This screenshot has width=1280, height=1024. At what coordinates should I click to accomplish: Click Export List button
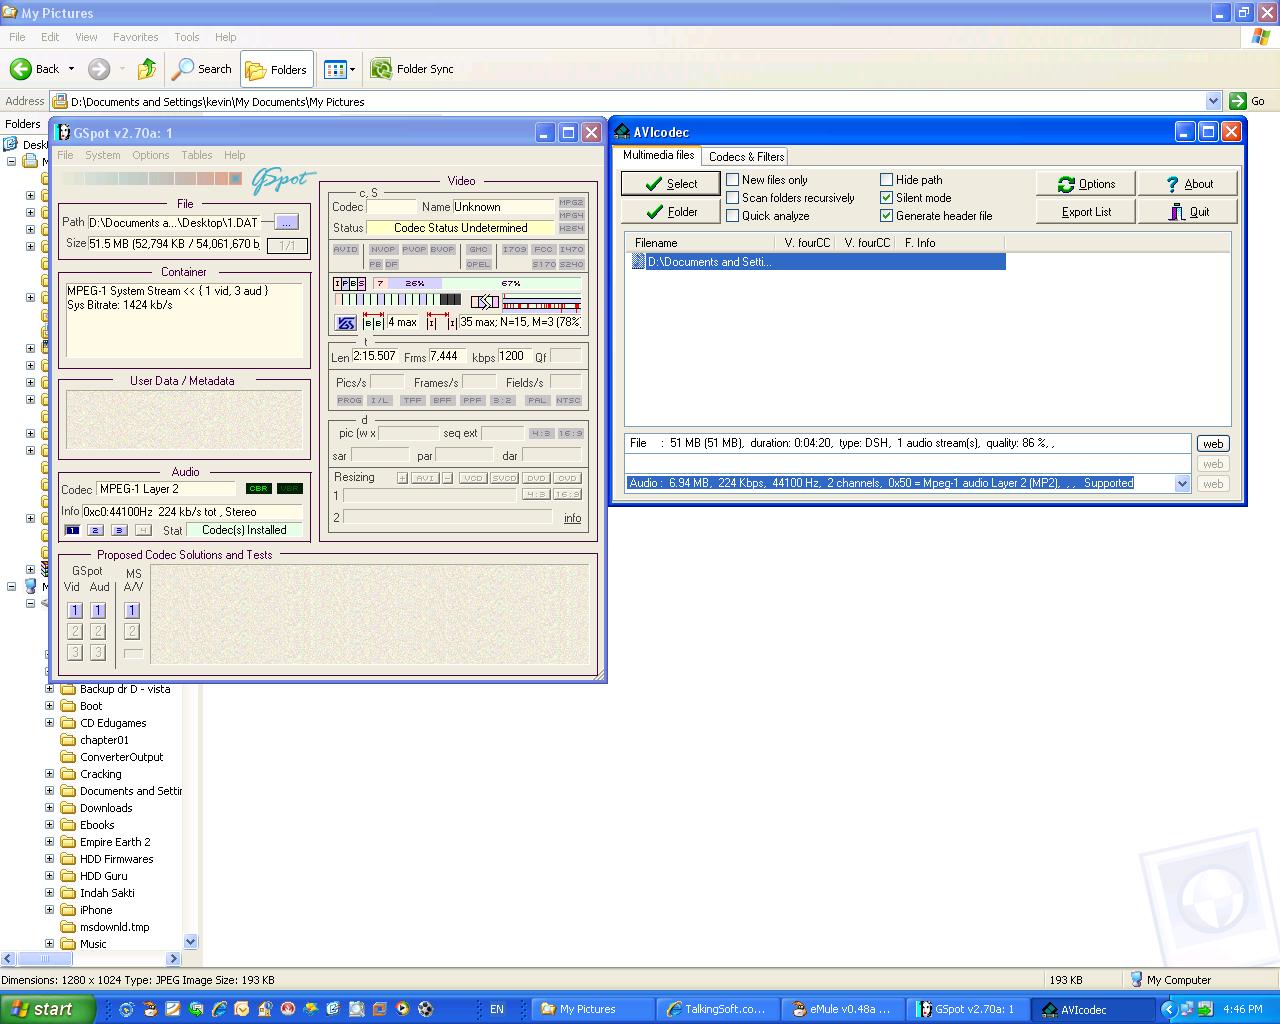(x=1086, y=212)
